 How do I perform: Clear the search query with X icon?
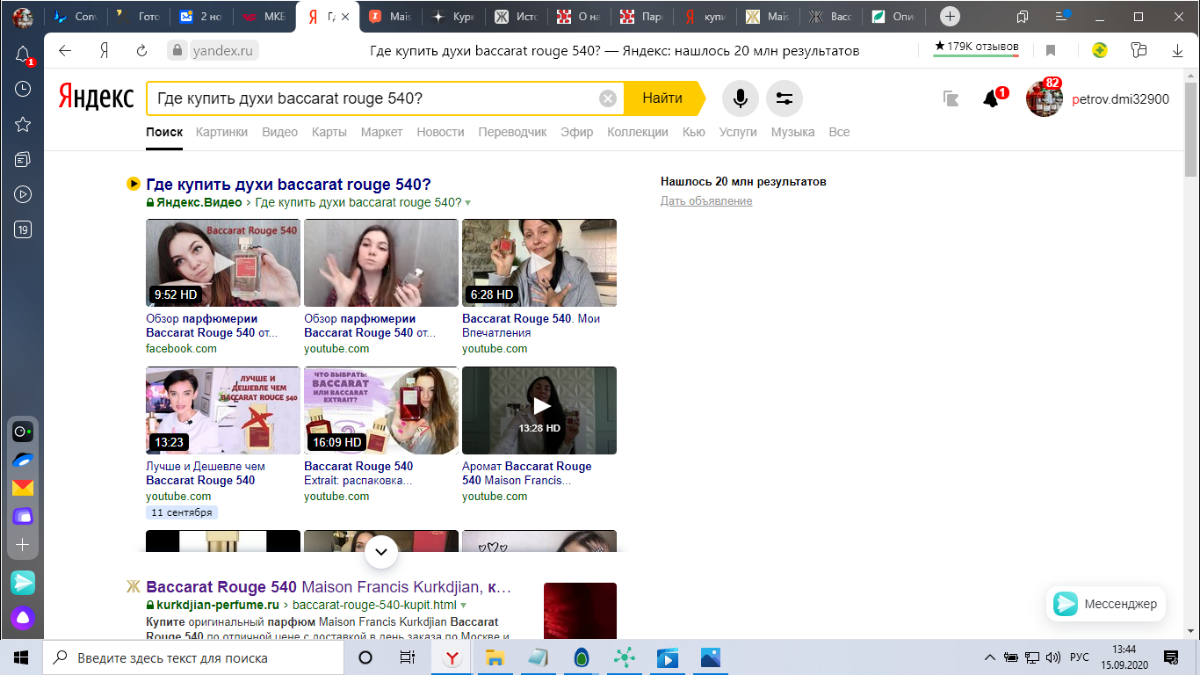coord(607,98)
